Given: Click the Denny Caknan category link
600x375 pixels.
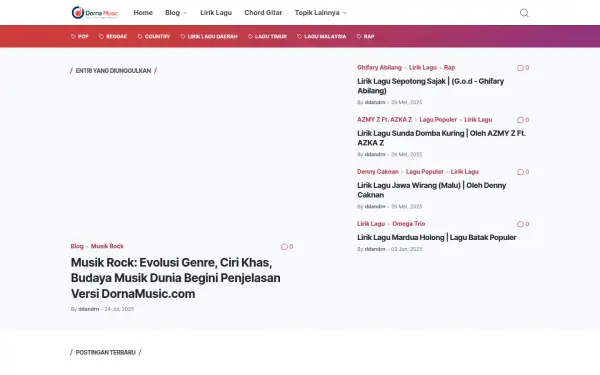Looking at the screenshot, I should [x=378, y=171].
